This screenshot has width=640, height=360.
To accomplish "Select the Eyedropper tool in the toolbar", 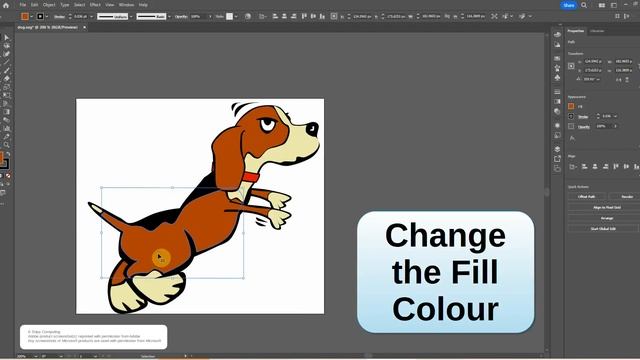I will coord(7,137).
